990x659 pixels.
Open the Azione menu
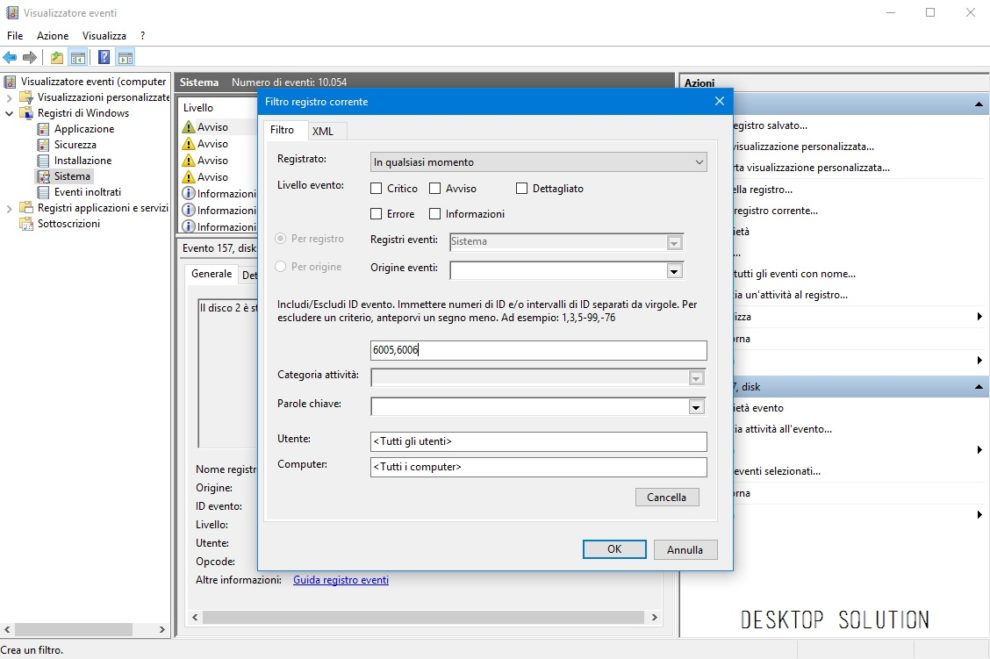coord(53,36)
